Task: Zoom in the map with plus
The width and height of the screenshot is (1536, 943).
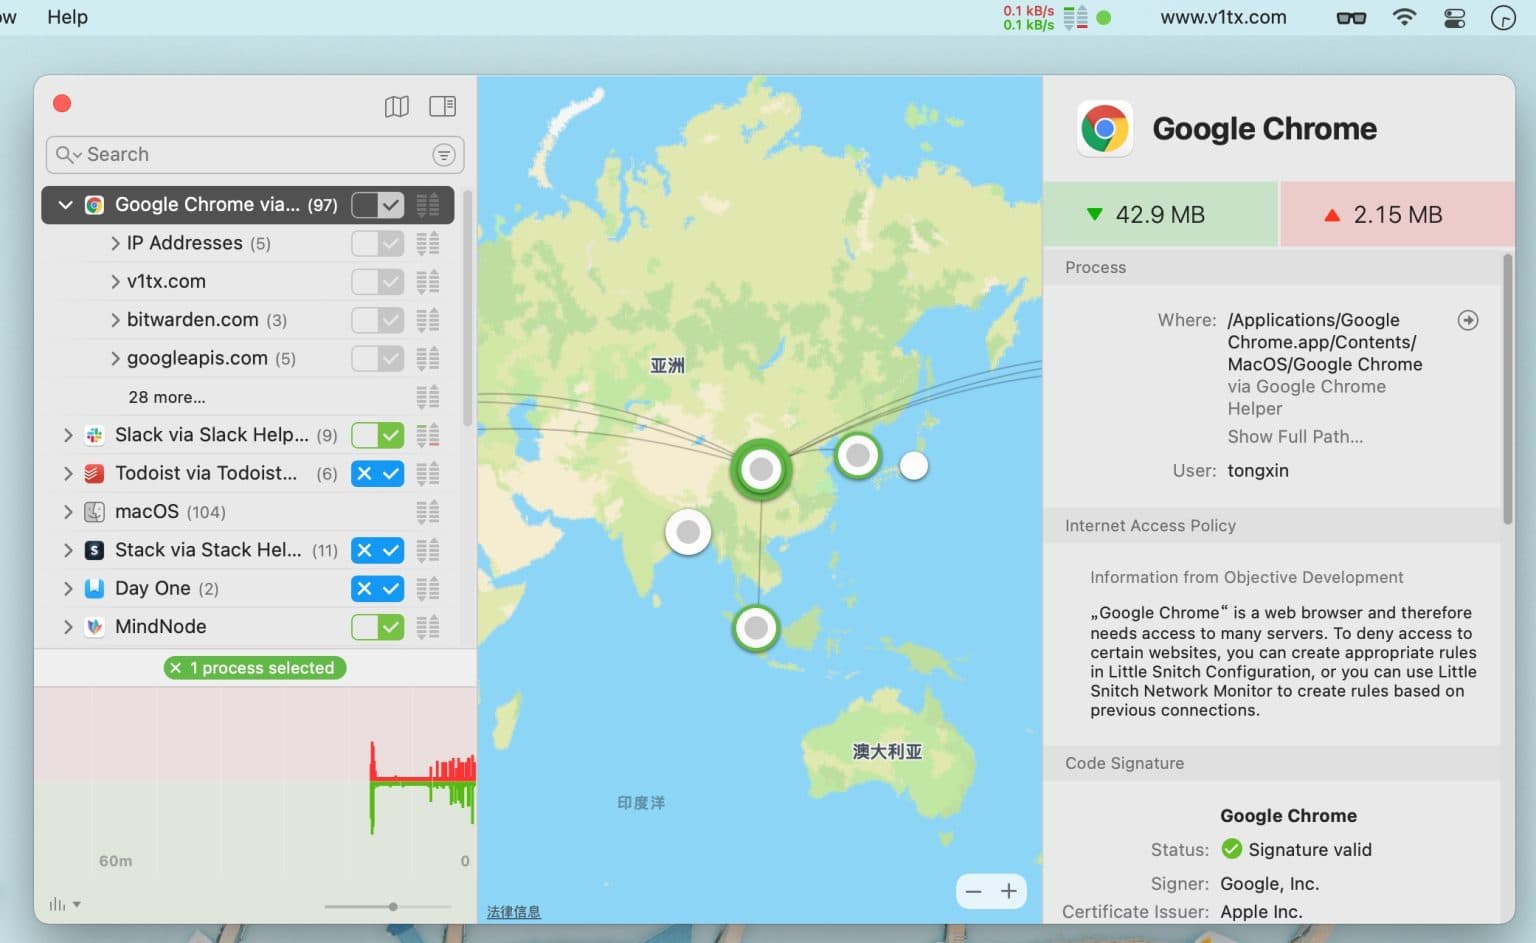Action: coord(1009,891)
